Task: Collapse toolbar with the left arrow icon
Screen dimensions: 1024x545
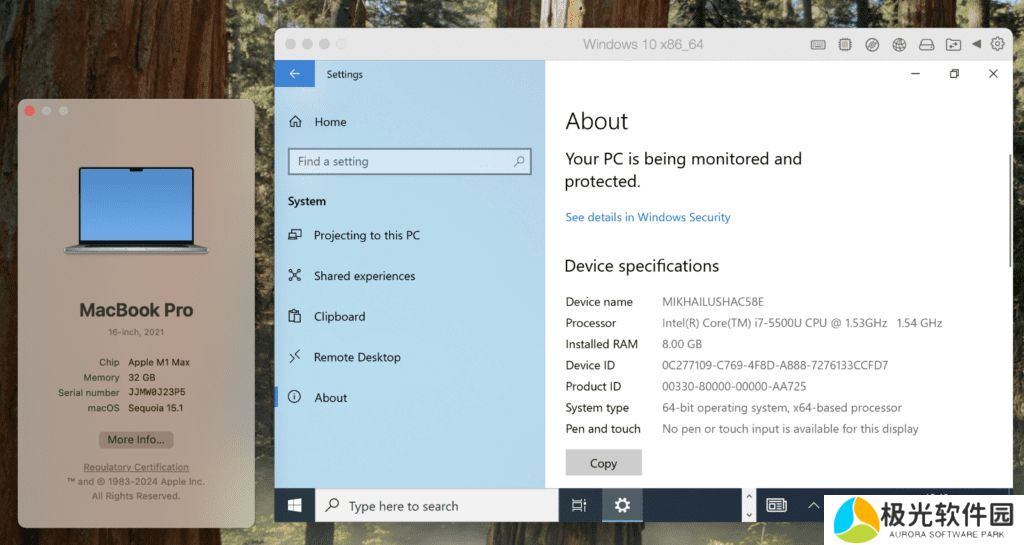Action: click(976, 45)
